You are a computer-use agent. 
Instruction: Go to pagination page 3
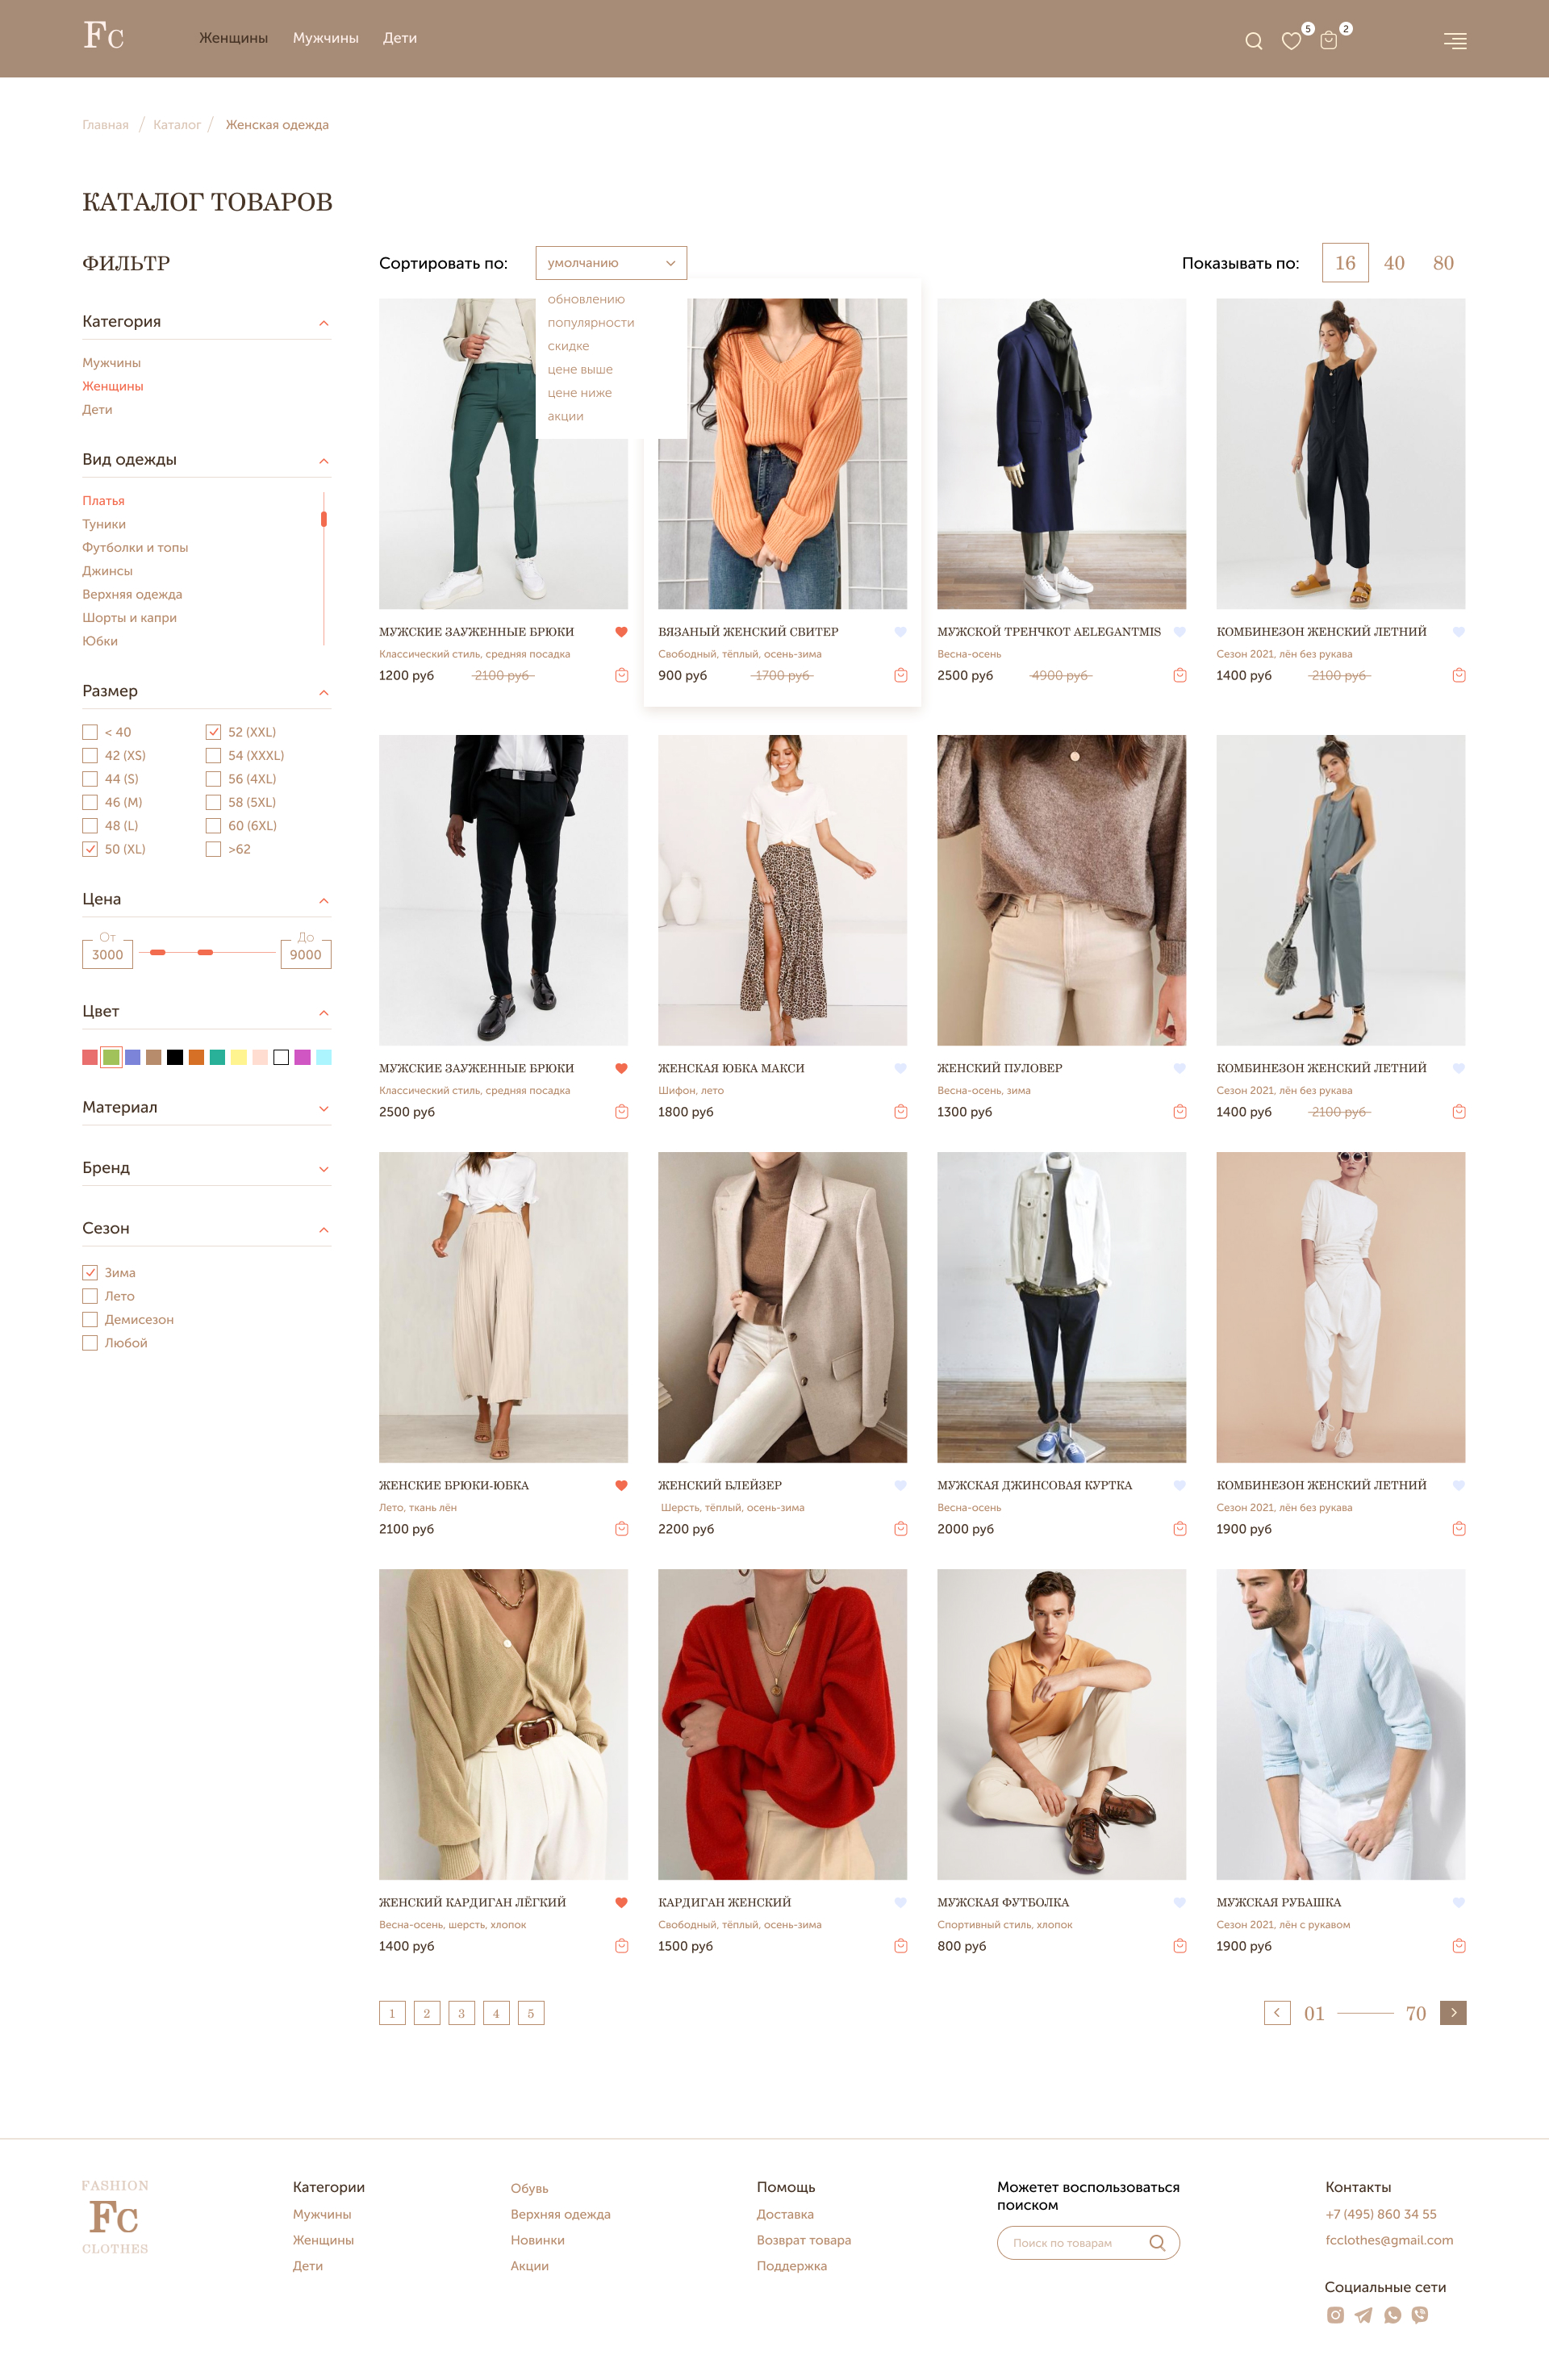pos(461,2013)
